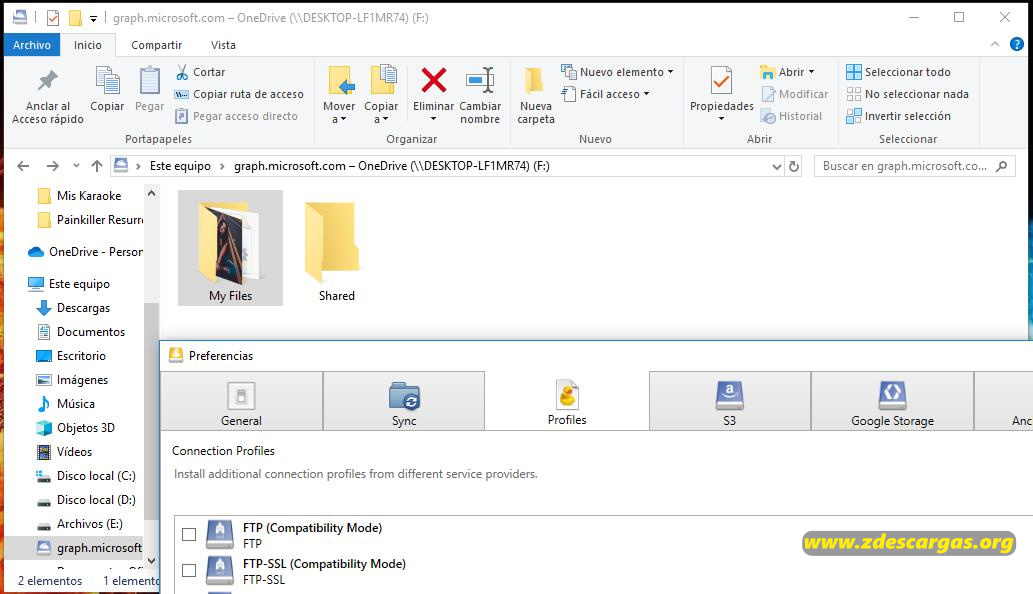The image size is (1033, 594).
Task: Open Archivos (E:) in sidebar
Action: (80, 524)
